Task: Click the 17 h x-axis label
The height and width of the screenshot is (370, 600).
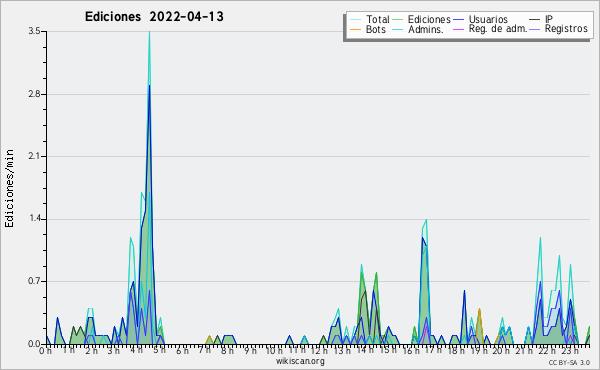Action: coord(433,350)
